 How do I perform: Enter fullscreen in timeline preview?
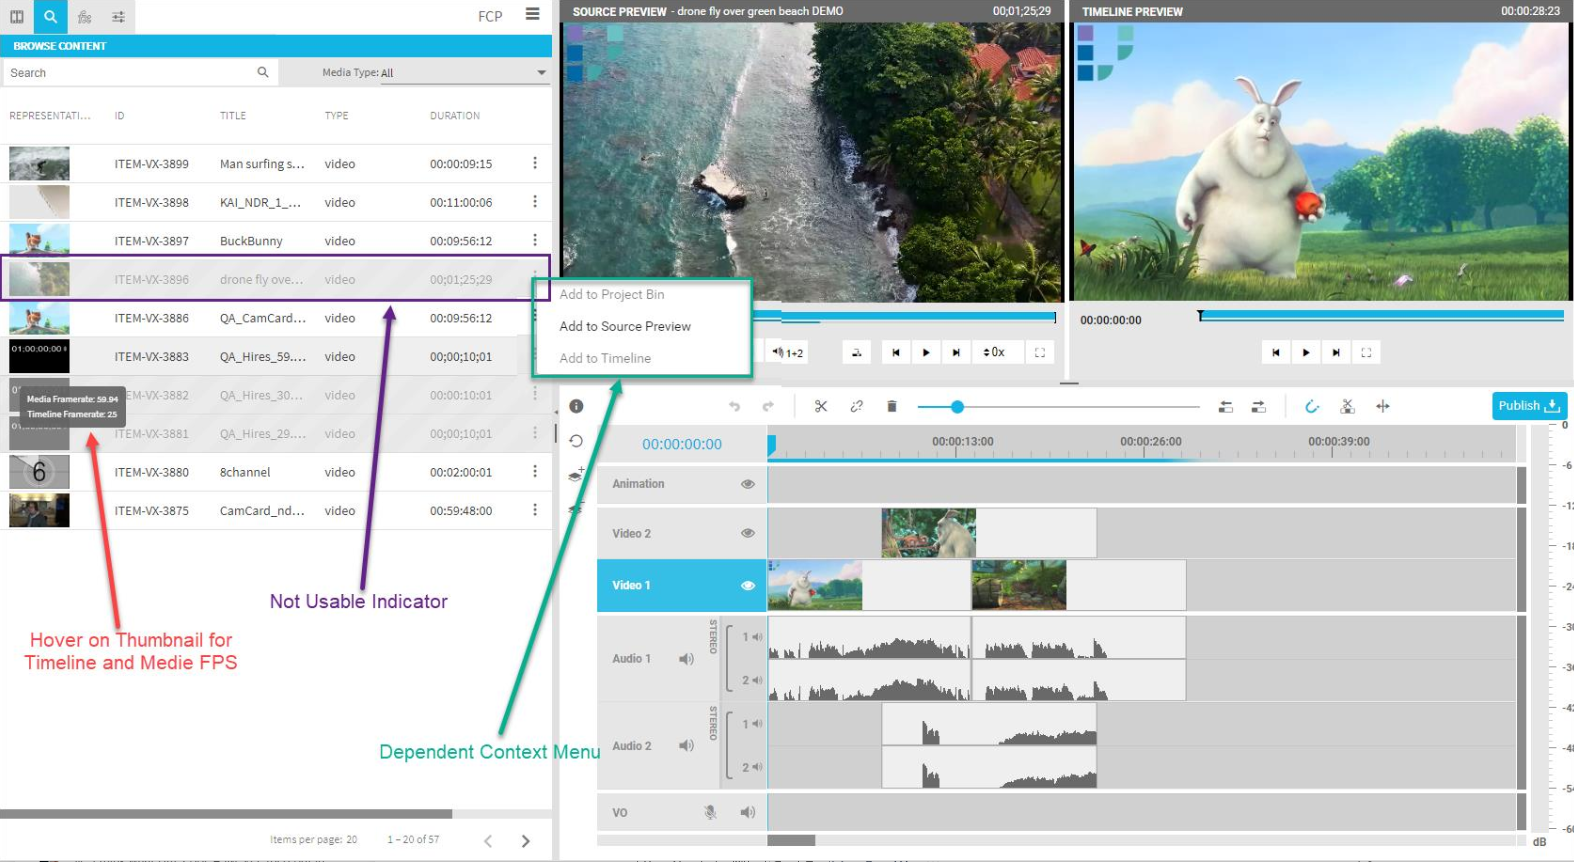click(x=1366, y=352)
